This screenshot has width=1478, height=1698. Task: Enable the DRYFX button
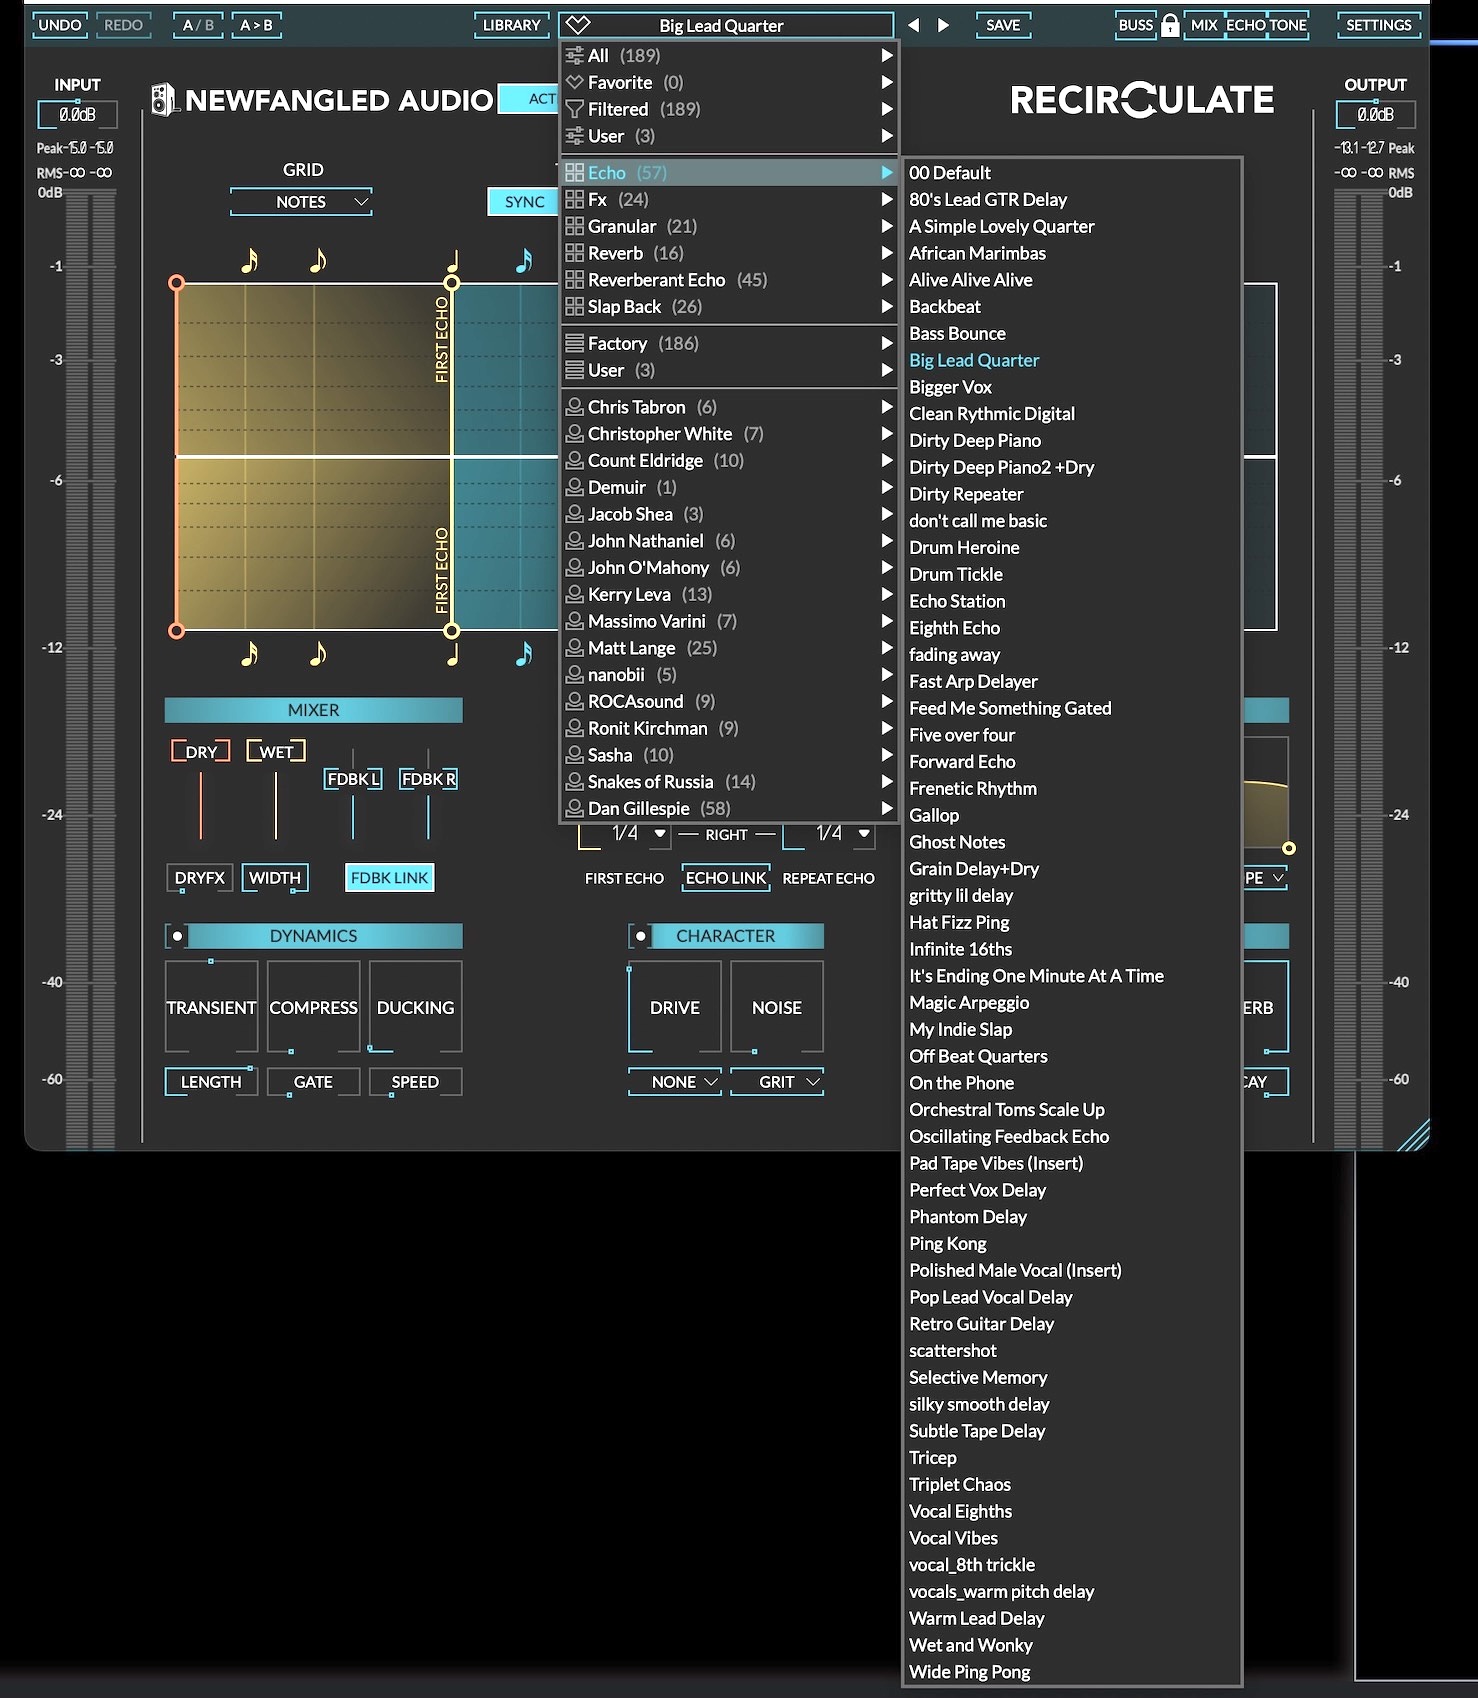(x=200, y=878)
